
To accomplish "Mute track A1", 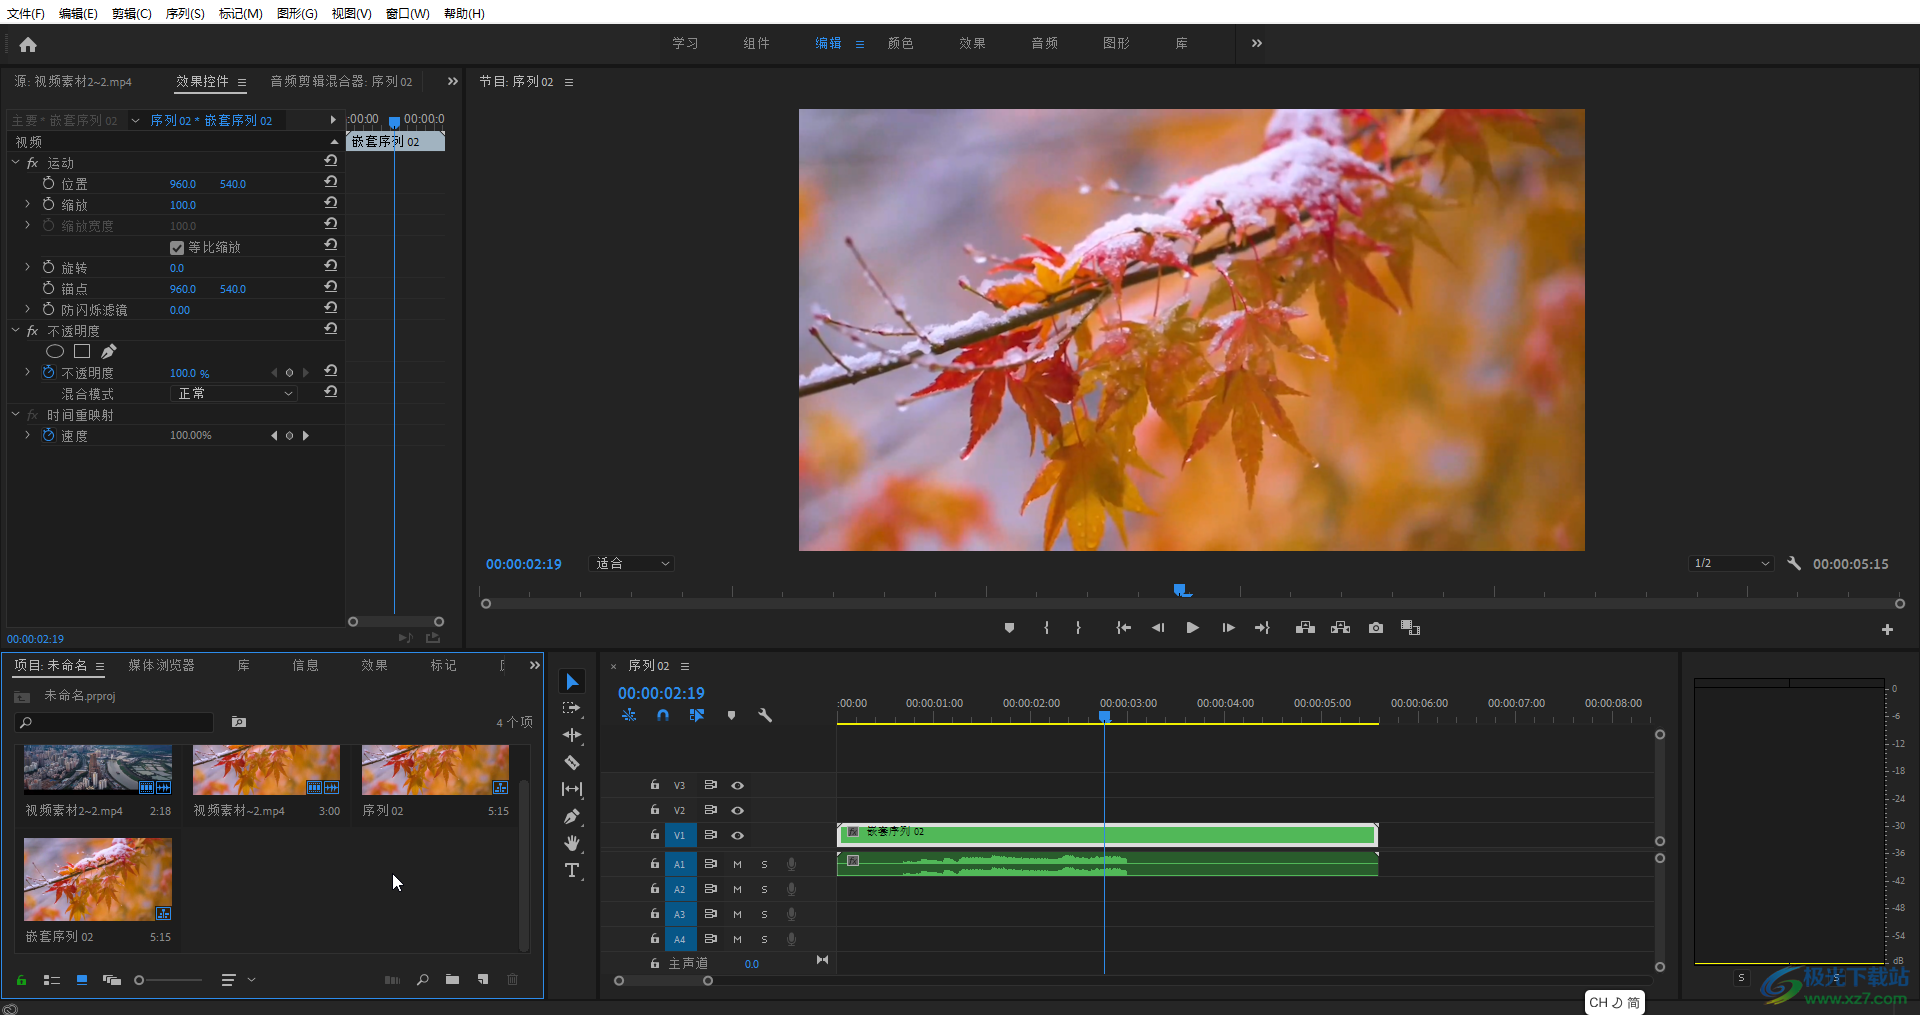I will click(x=737, y=864).
